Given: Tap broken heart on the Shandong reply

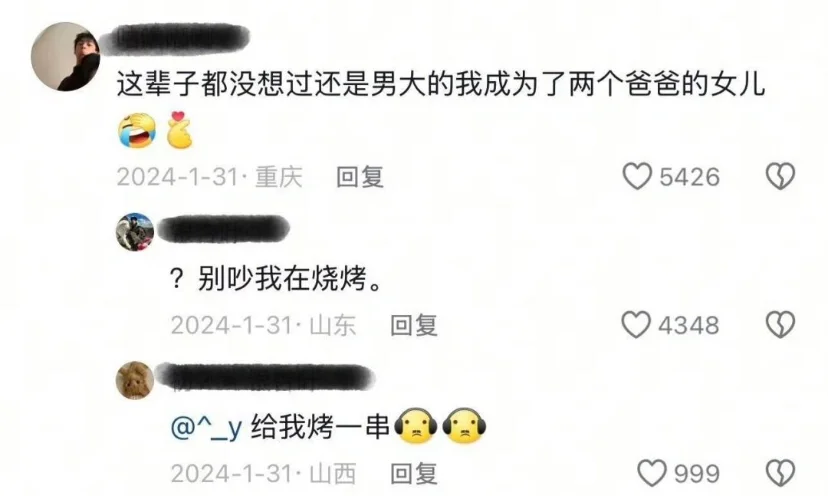Looking at the screenshot, I should pyautogui.click(x=780, y=324).
